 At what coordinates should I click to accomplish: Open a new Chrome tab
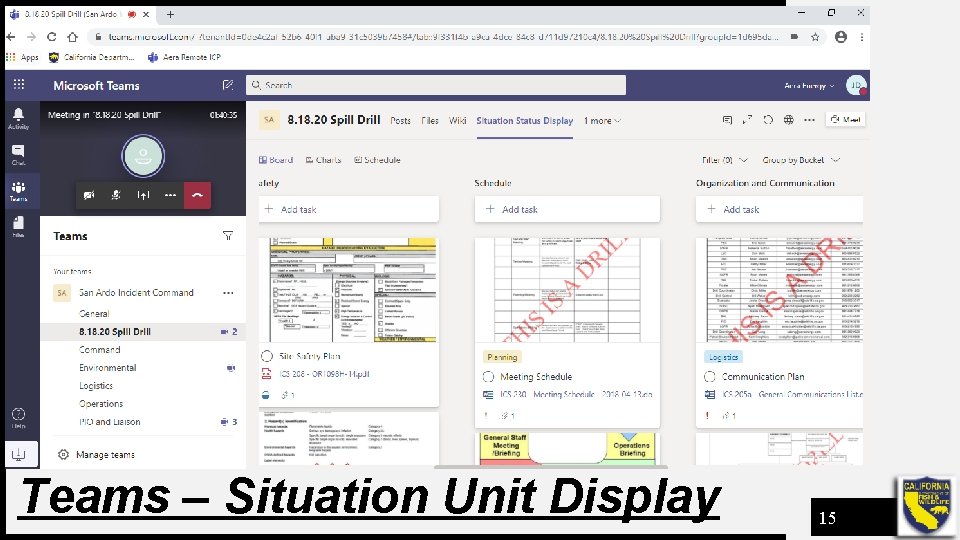tap(170, 13)
